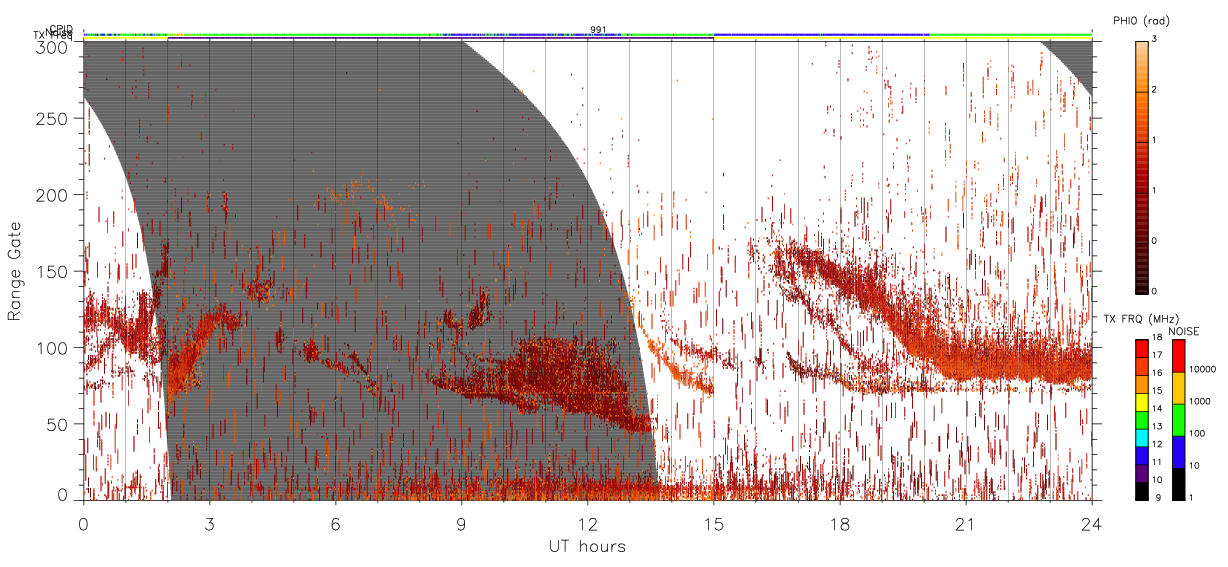Click NOISE scale label "10000"
The image size is (1228, 567).
pyautogui.click(x=1205, y=369)
